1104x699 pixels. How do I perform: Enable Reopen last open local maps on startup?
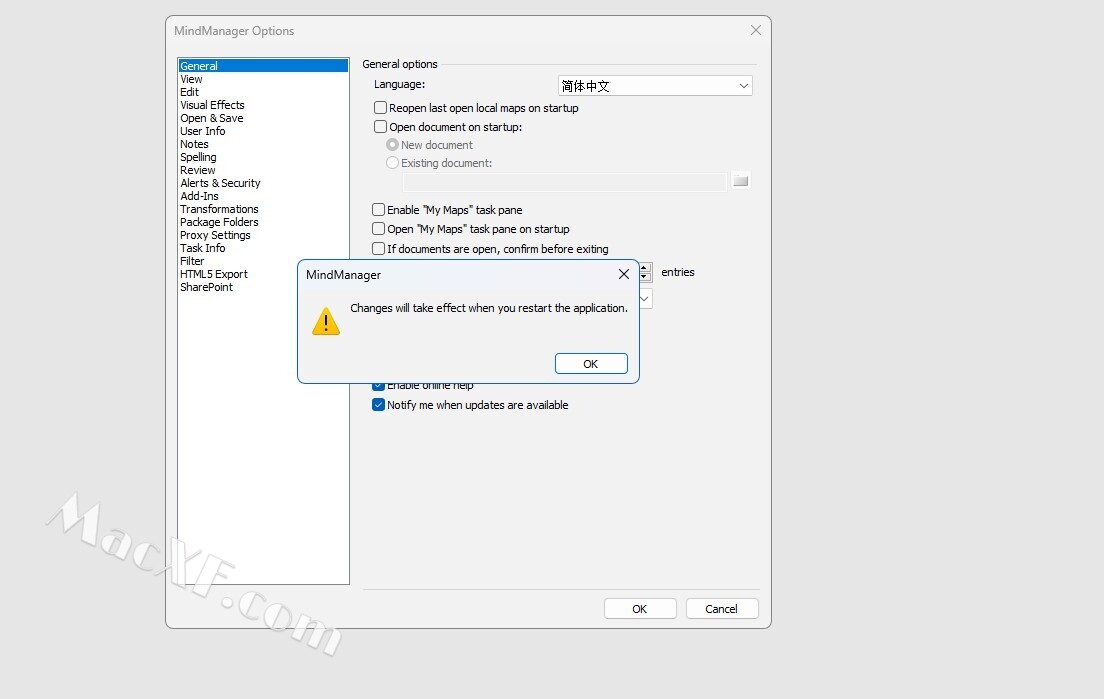click(380, 108)
